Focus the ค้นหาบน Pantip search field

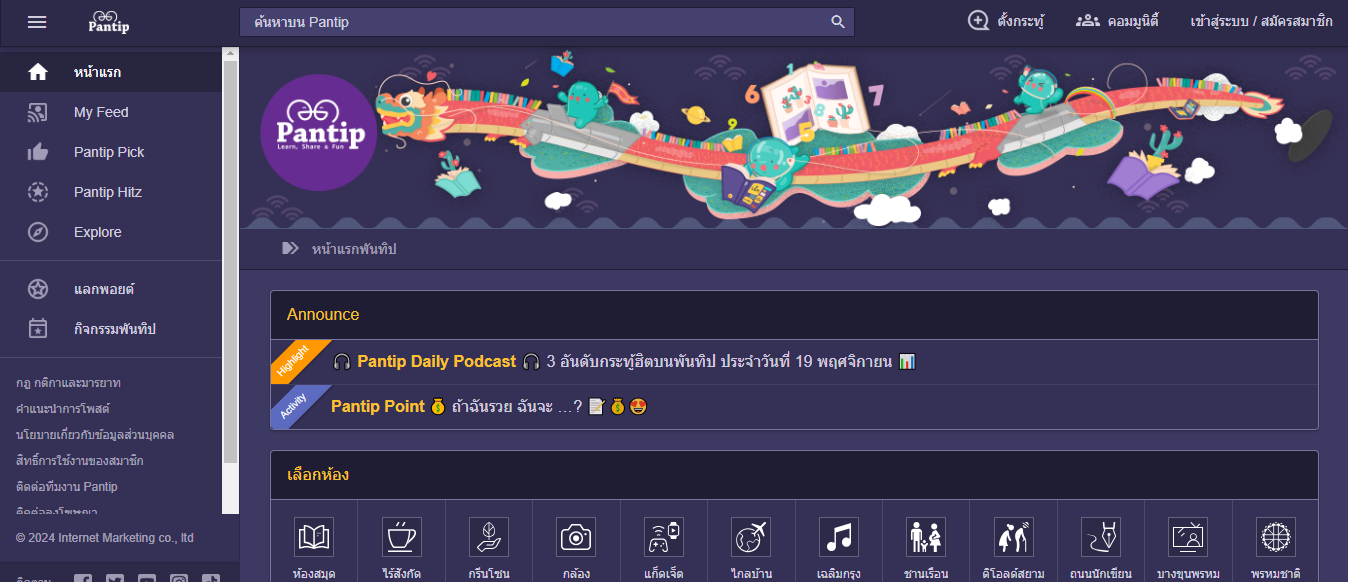[547, 22]
